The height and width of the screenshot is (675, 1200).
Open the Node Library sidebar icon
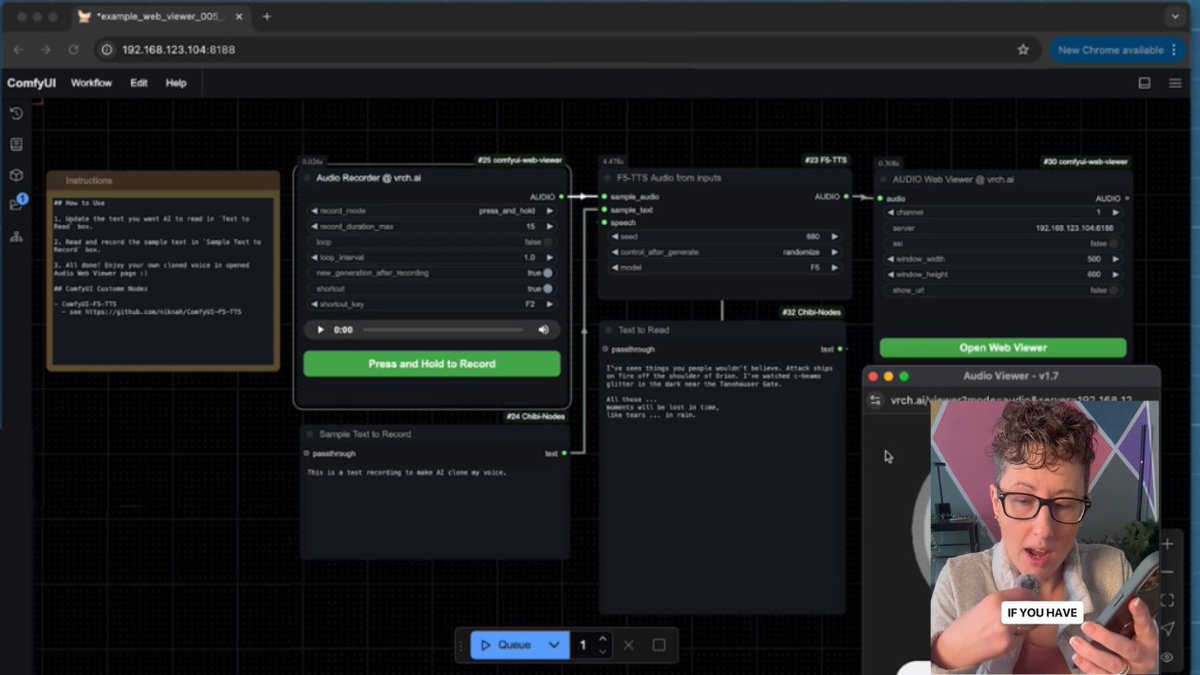tap(16, 144)
